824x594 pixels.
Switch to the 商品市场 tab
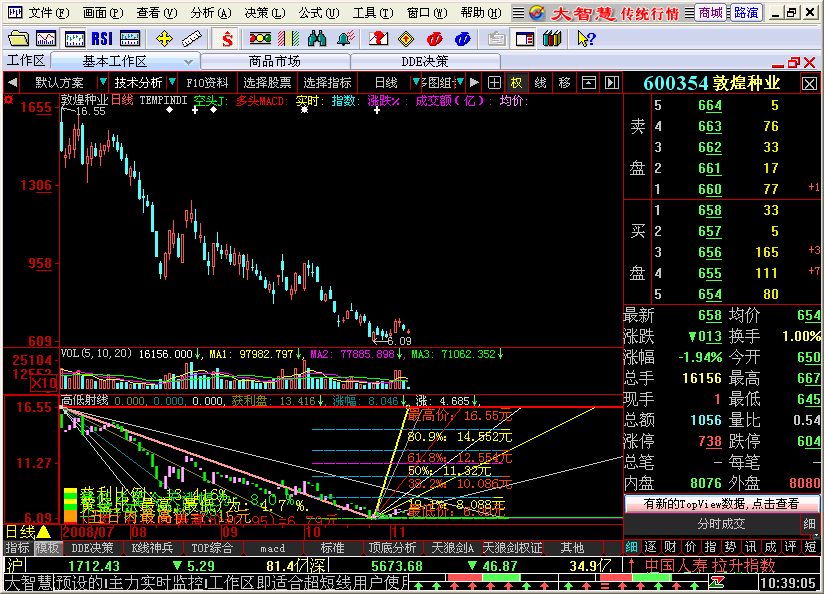pos(275,62)
